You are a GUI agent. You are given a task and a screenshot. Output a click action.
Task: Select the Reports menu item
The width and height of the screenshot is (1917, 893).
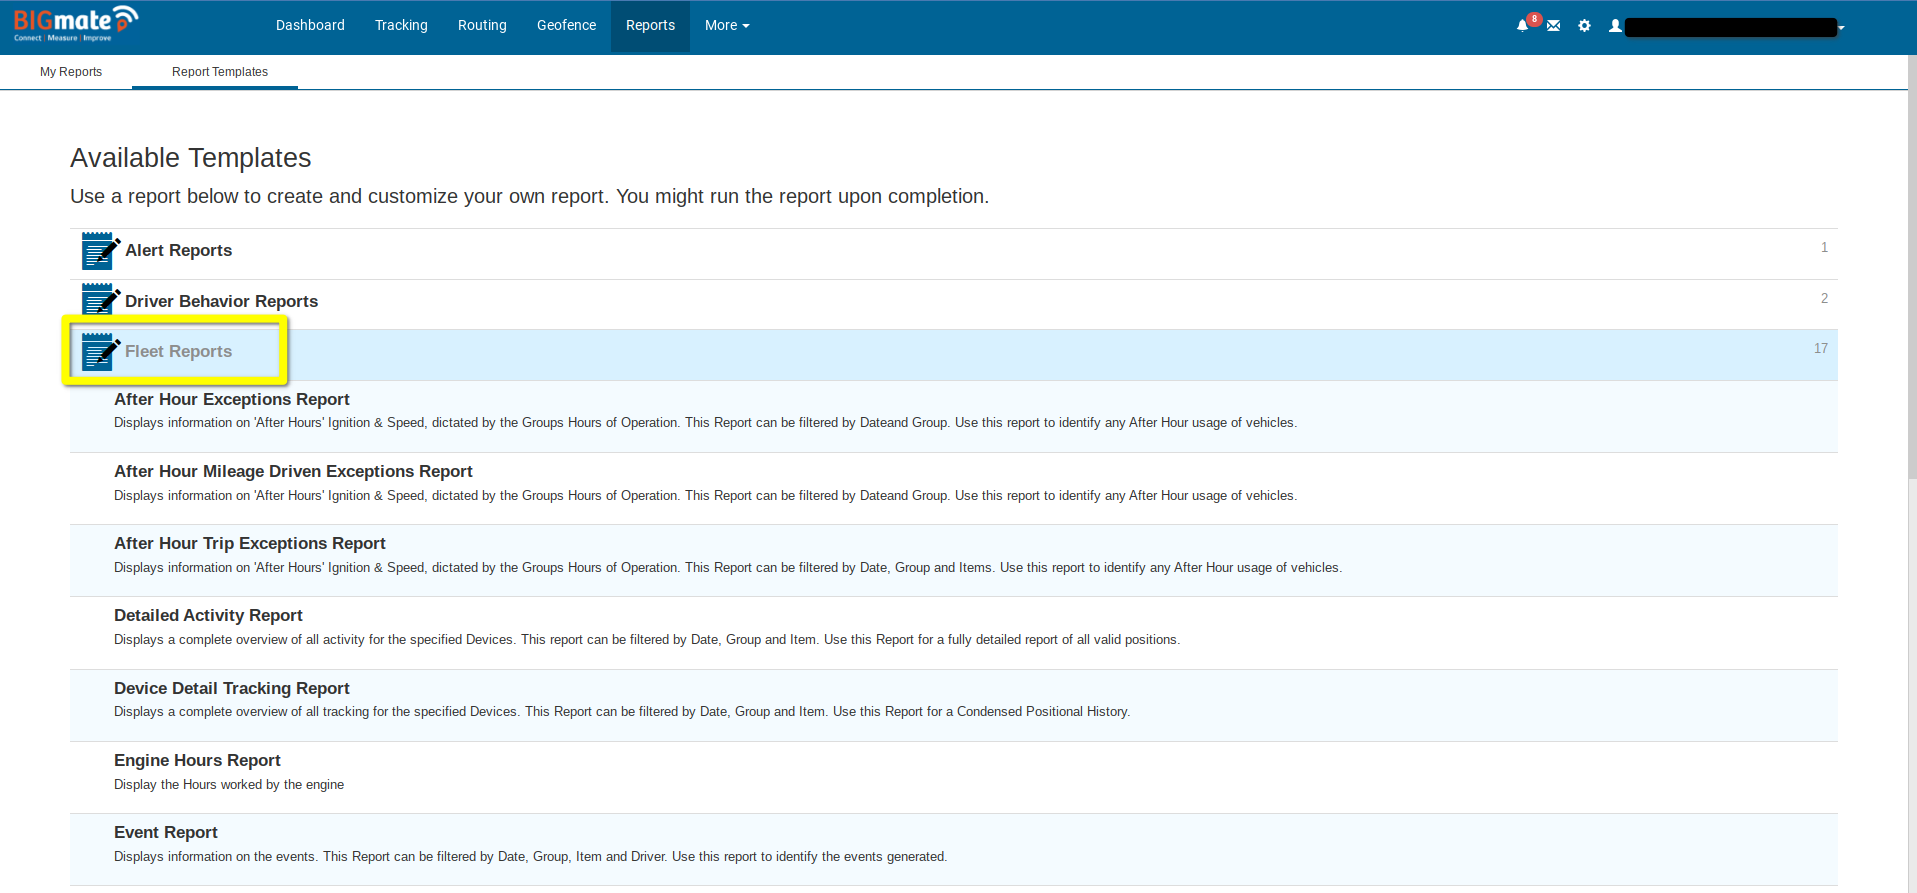pos(650,26)
